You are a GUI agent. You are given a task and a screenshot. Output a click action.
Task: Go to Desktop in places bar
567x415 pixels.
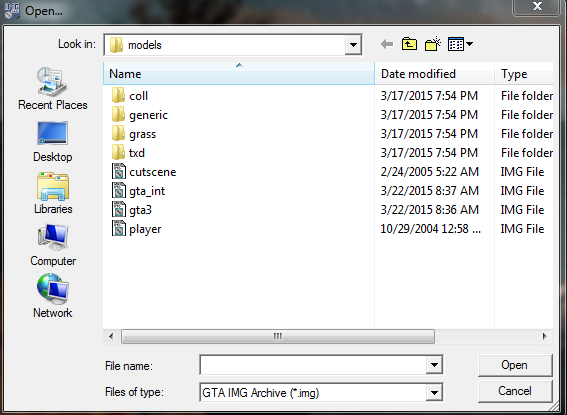[x=53, y=142]
